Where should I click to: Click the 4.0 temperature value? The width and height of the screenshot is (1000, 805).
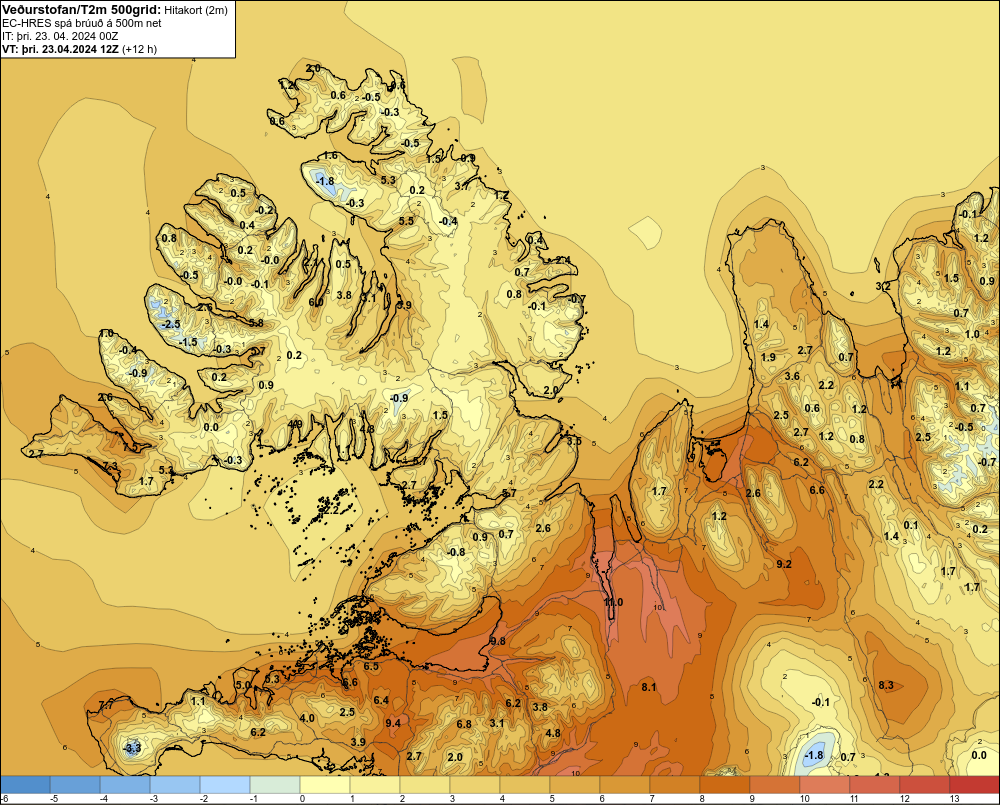(307, 718)
